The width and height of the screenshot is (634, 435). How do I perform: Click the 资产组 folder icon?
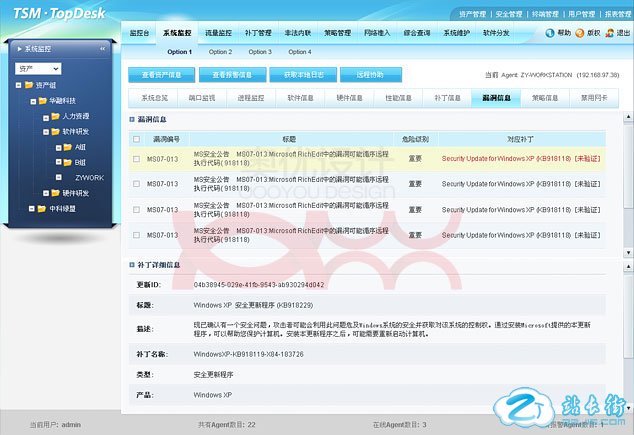click(x=28, y=86)
